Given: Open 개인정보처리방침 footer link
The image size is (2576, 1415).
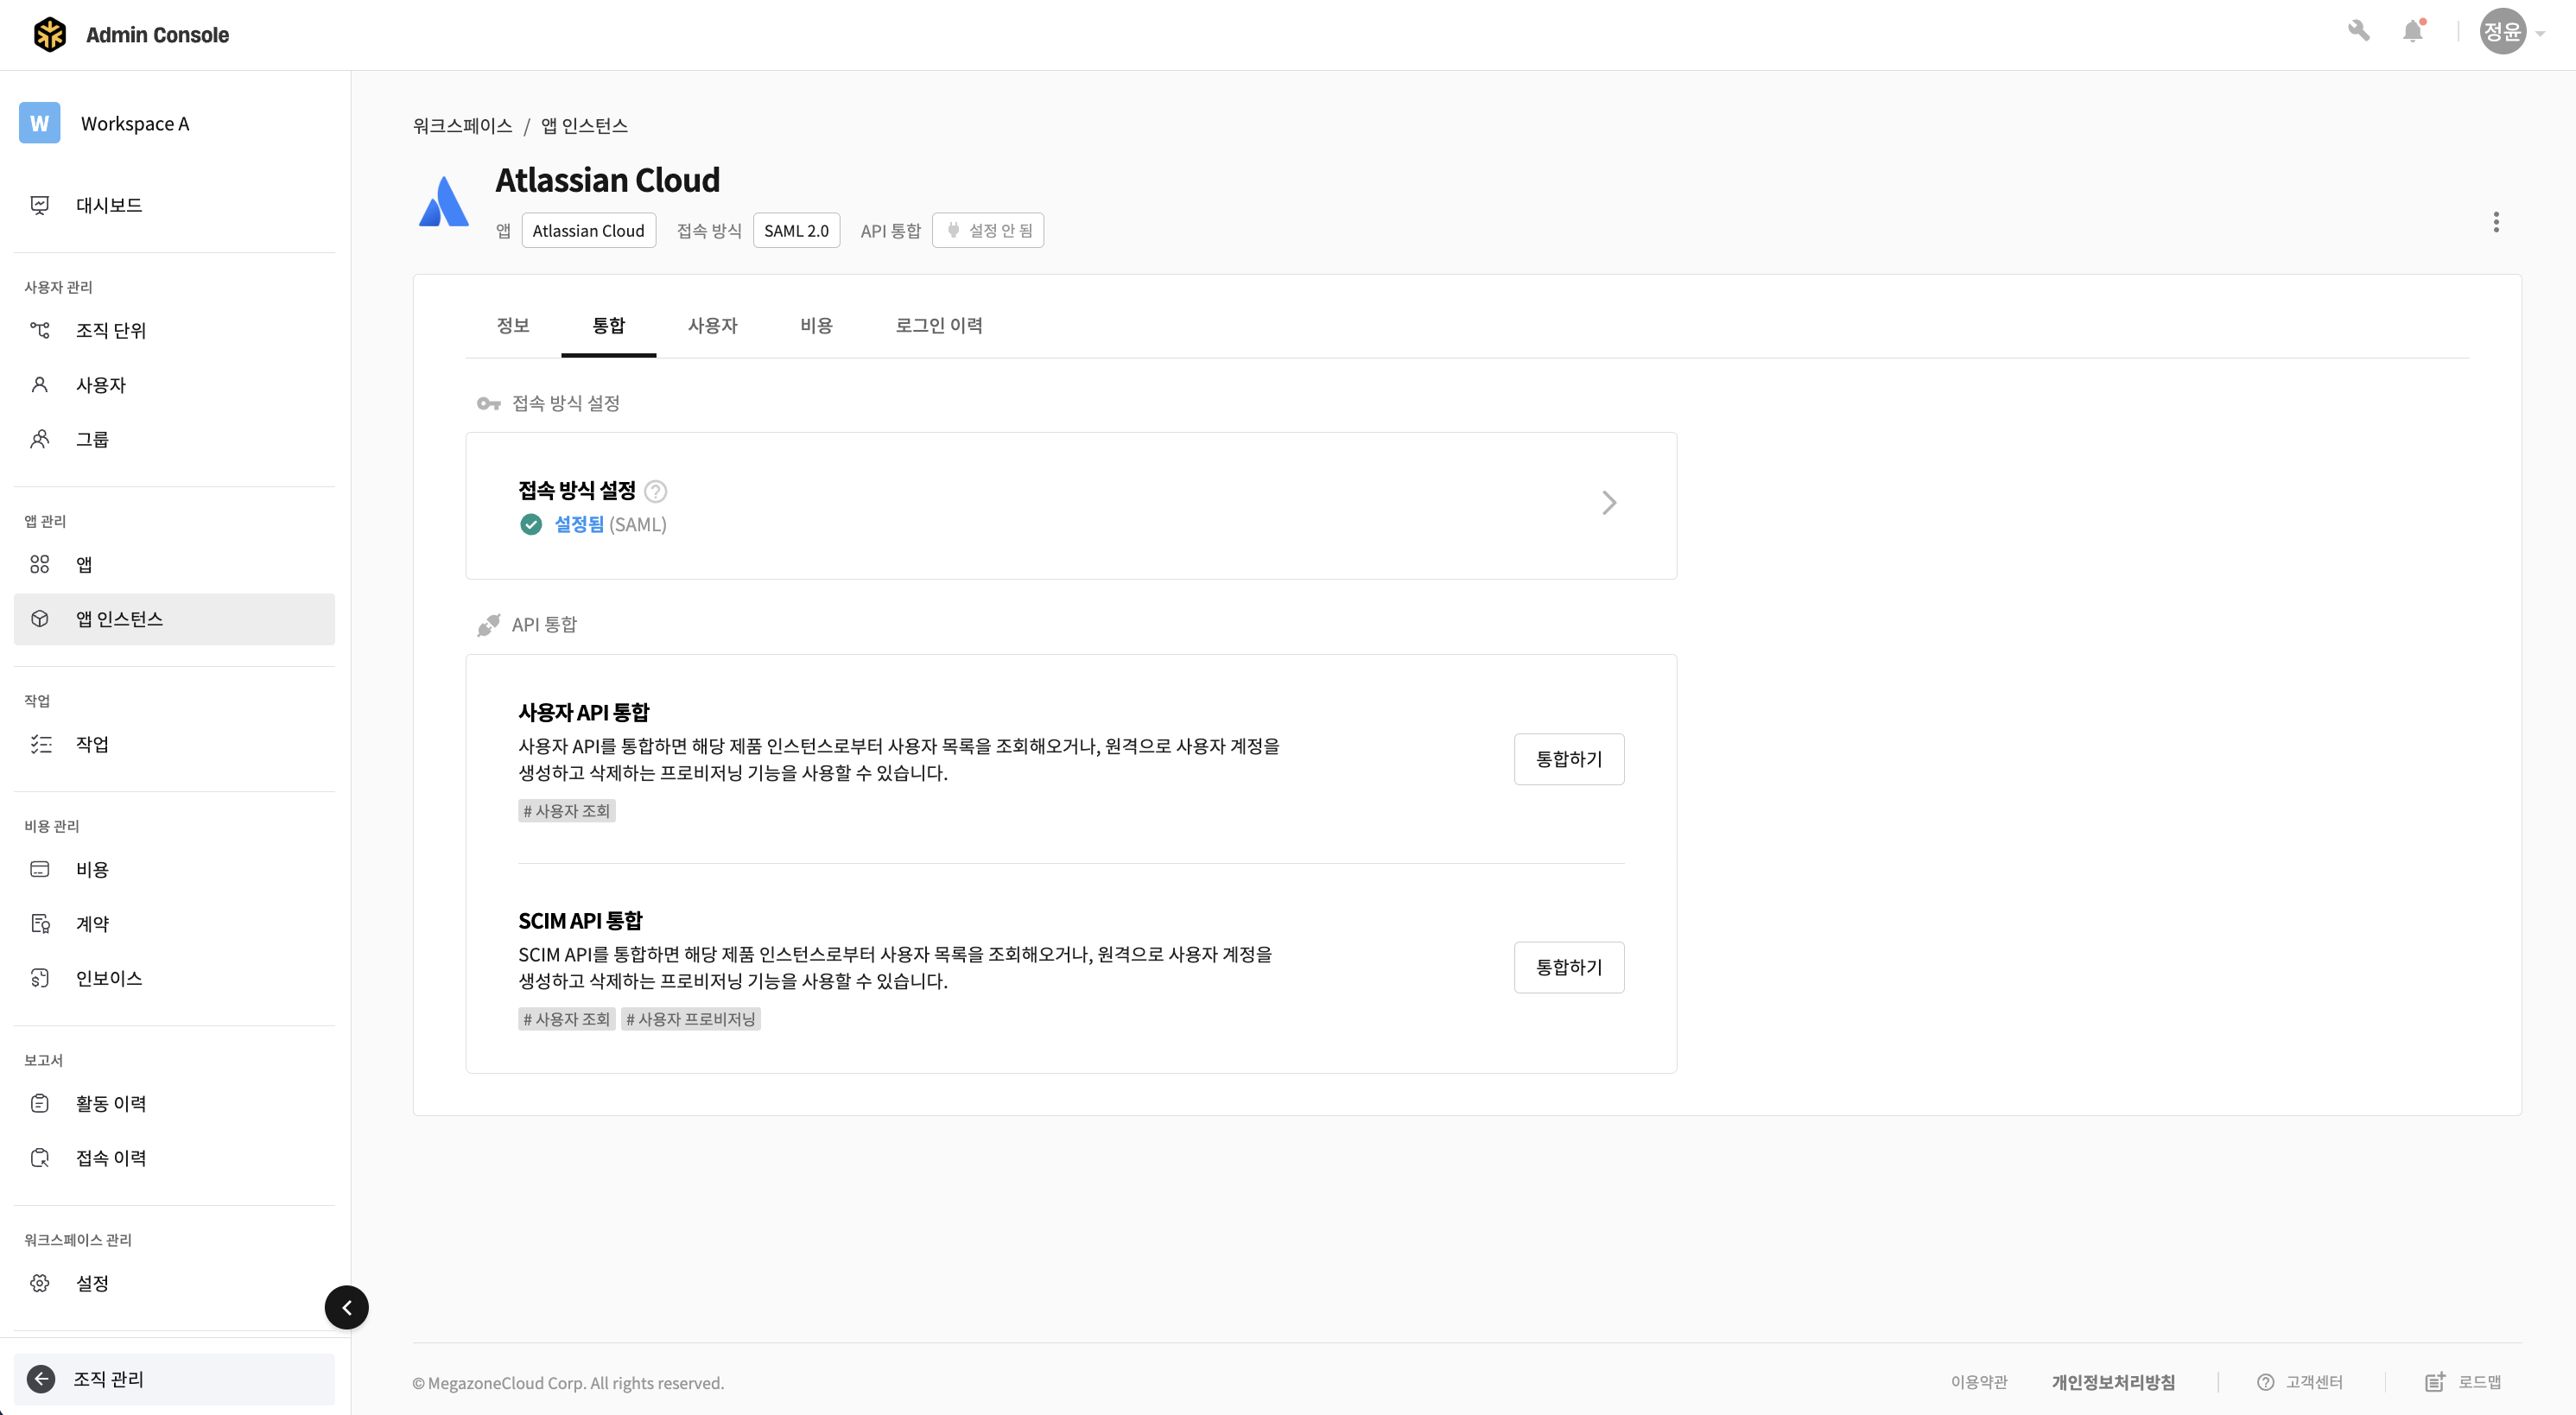Looking at the screenshot, I should coord(2113,1382).
